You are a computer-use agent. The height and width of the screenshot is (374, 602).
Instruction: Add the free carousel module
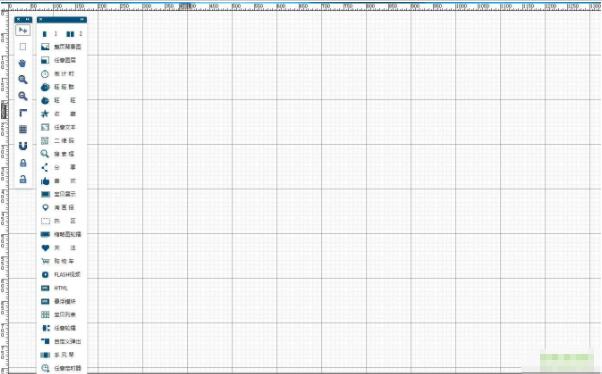point(59,328)
